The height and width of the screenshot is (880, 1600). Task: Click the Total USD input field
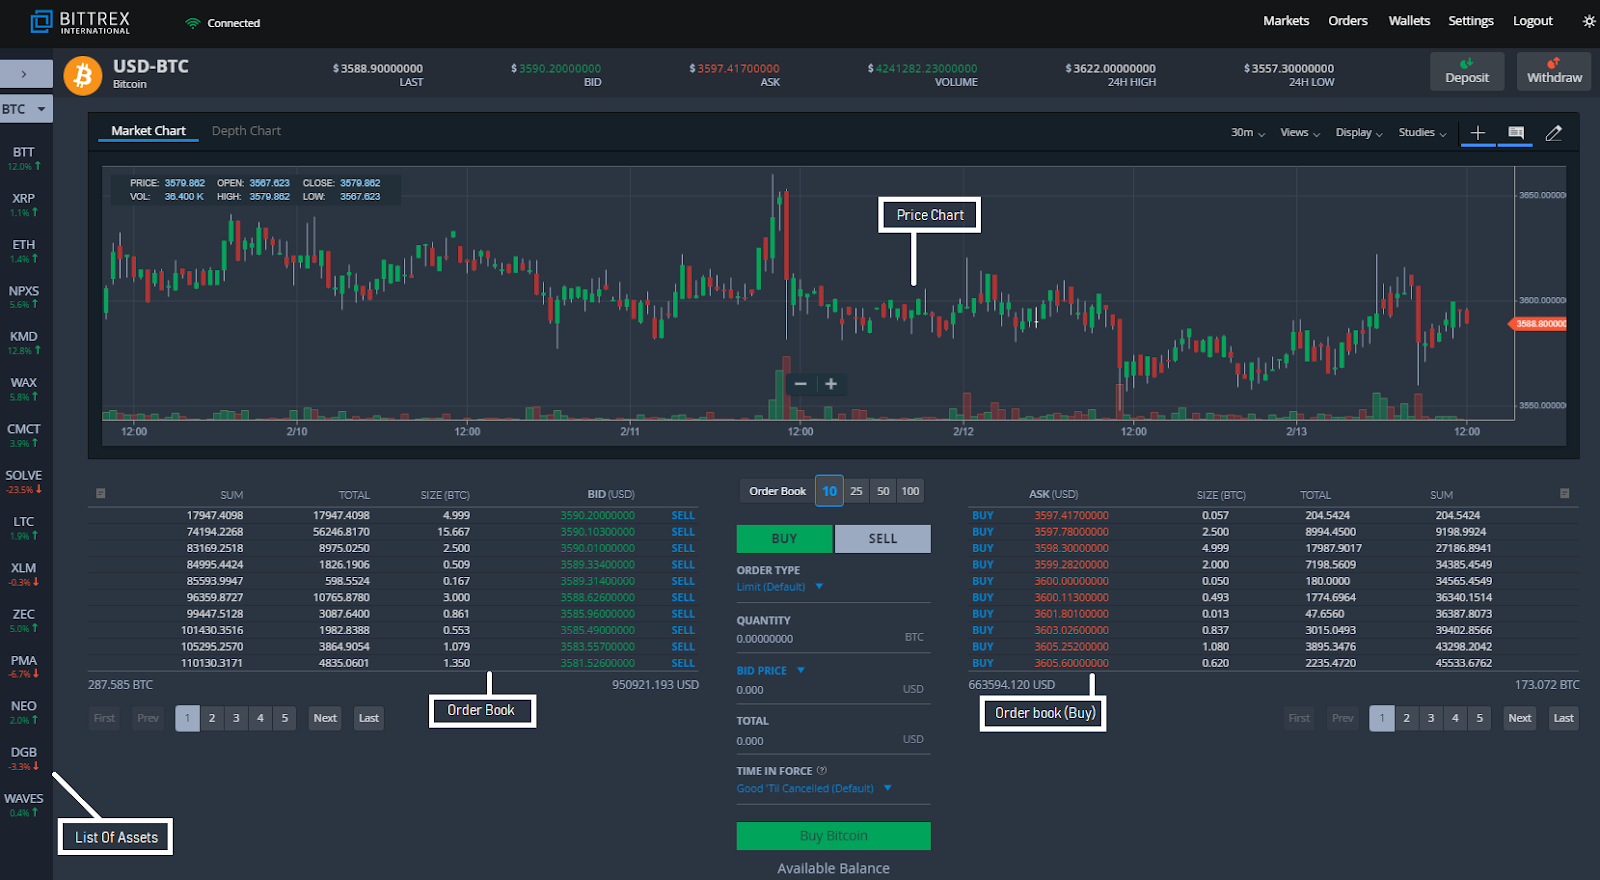point(834,741)
